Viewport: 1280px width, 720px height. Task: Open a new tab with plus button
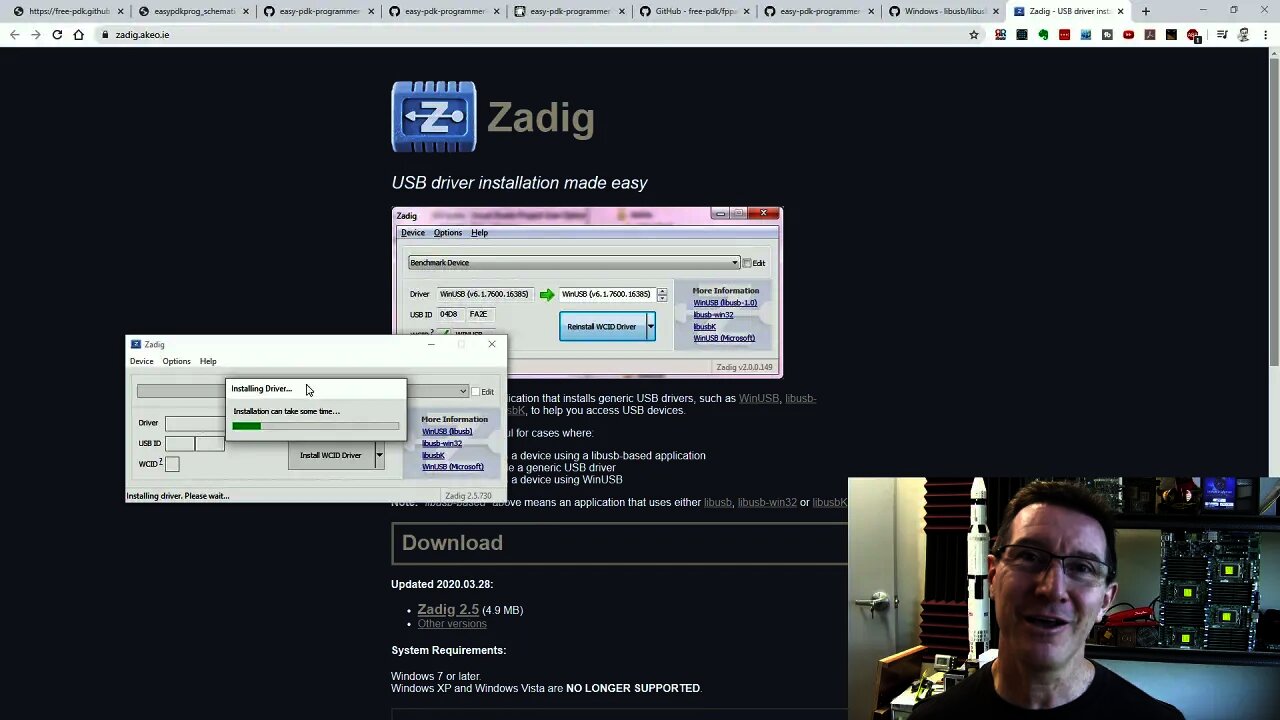tap(1146, 11)
